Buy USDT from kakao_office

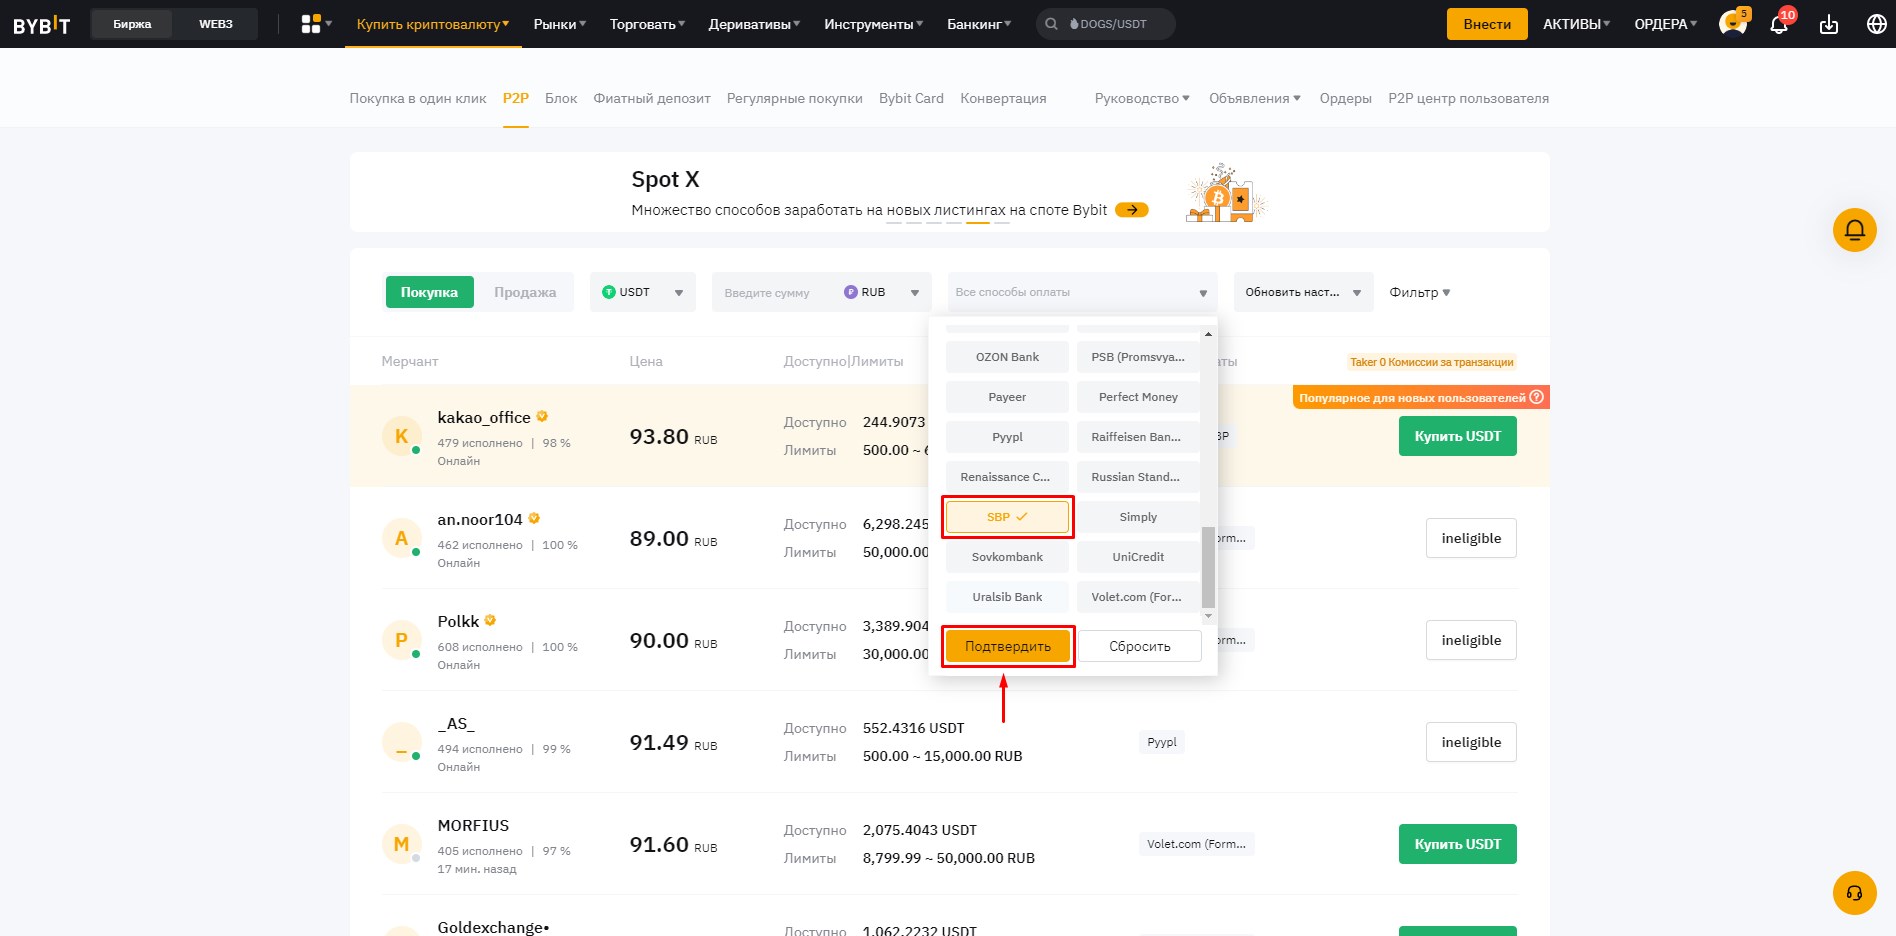click(x=1457, y=436)
